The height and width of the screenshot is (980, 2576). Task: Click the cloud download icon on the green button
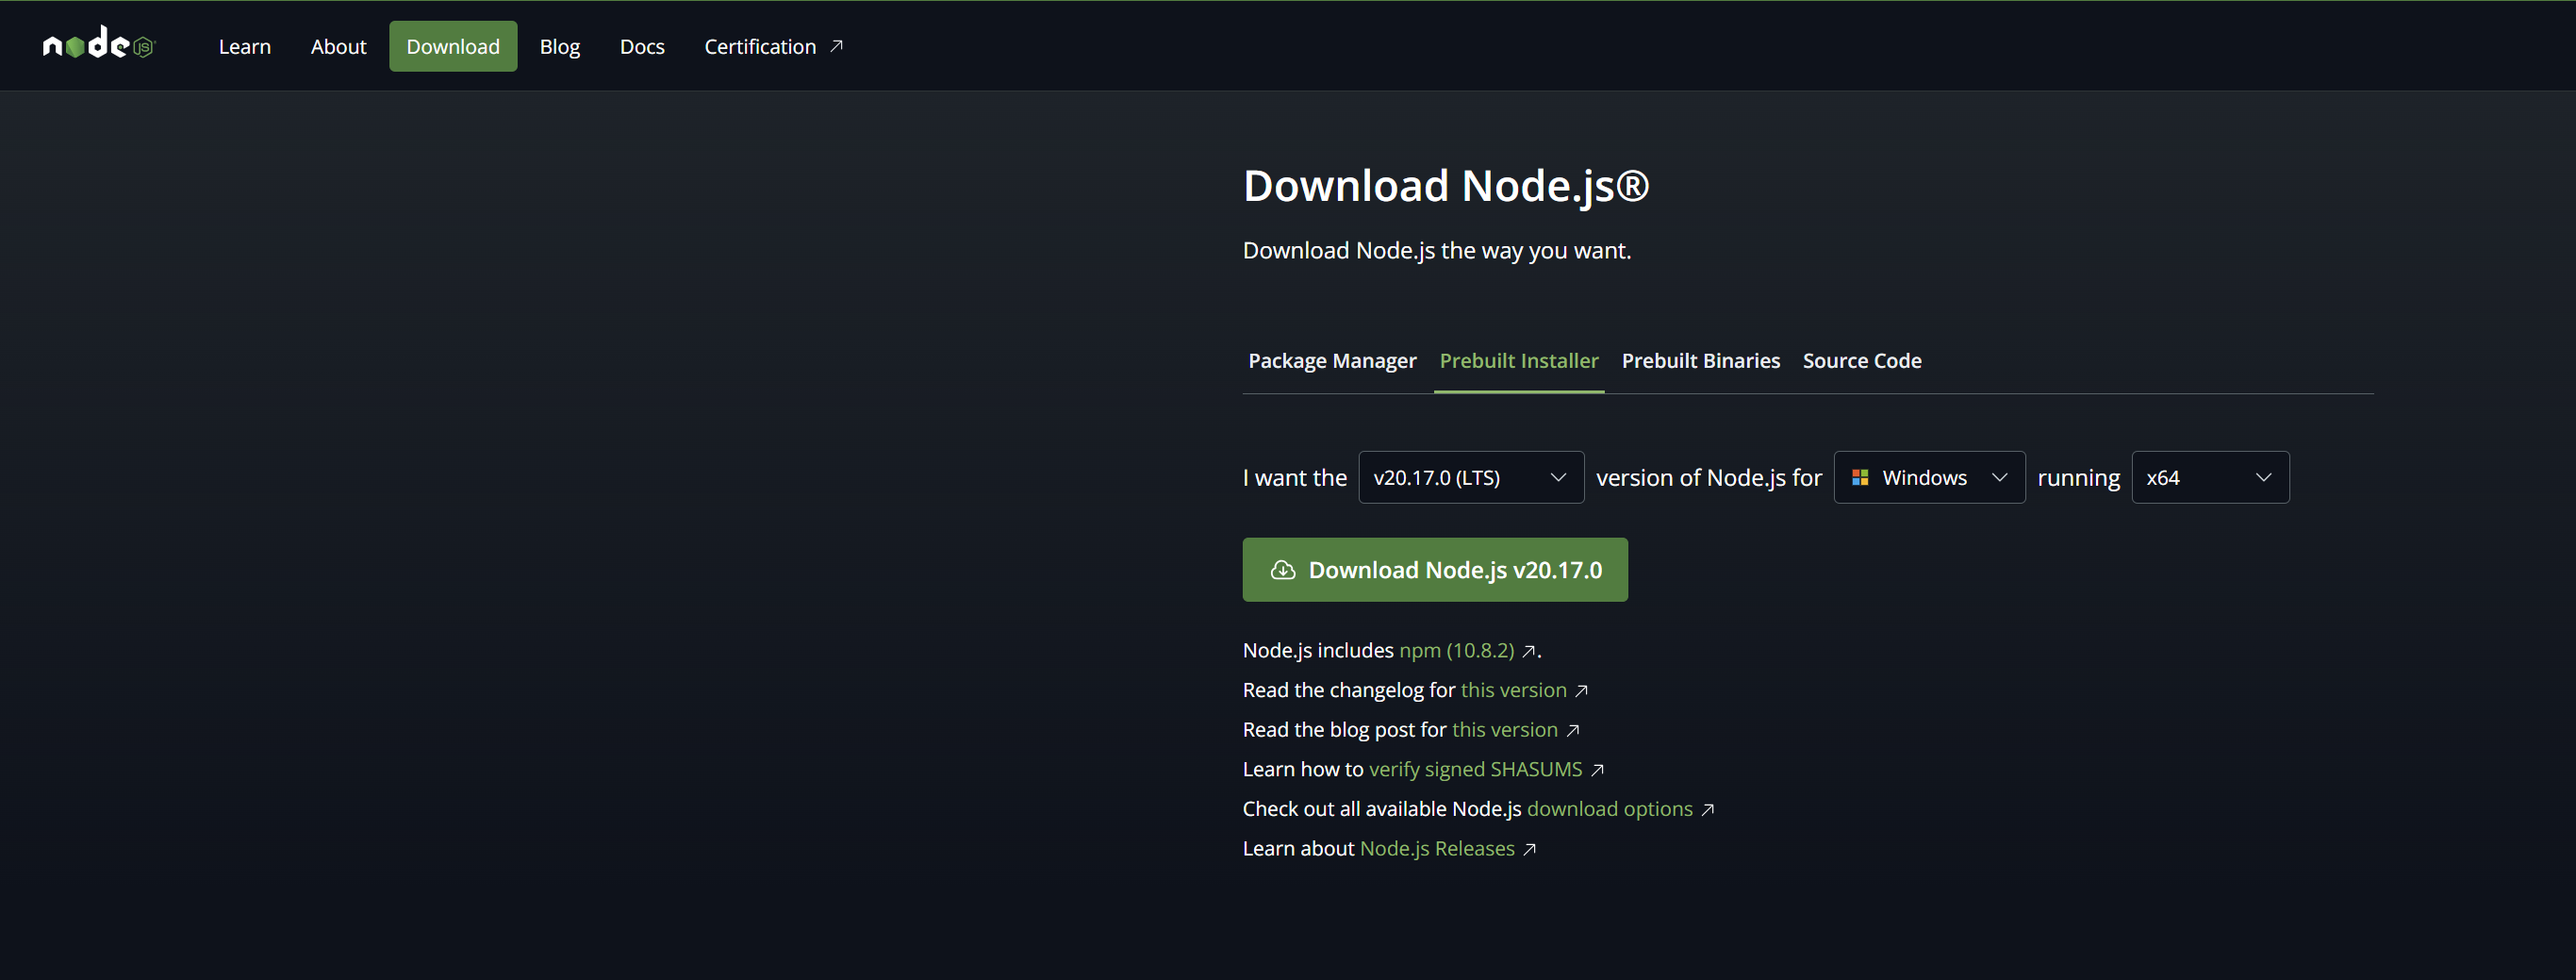[x=1283, y=570]
